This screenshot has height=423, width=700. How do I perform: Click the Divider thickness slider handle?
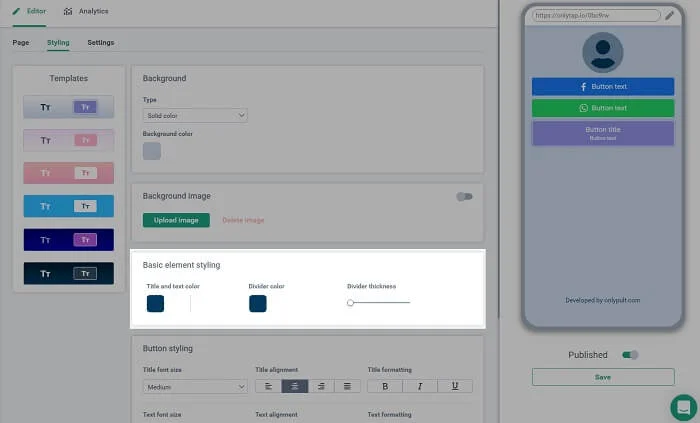(x=351, y=302)
